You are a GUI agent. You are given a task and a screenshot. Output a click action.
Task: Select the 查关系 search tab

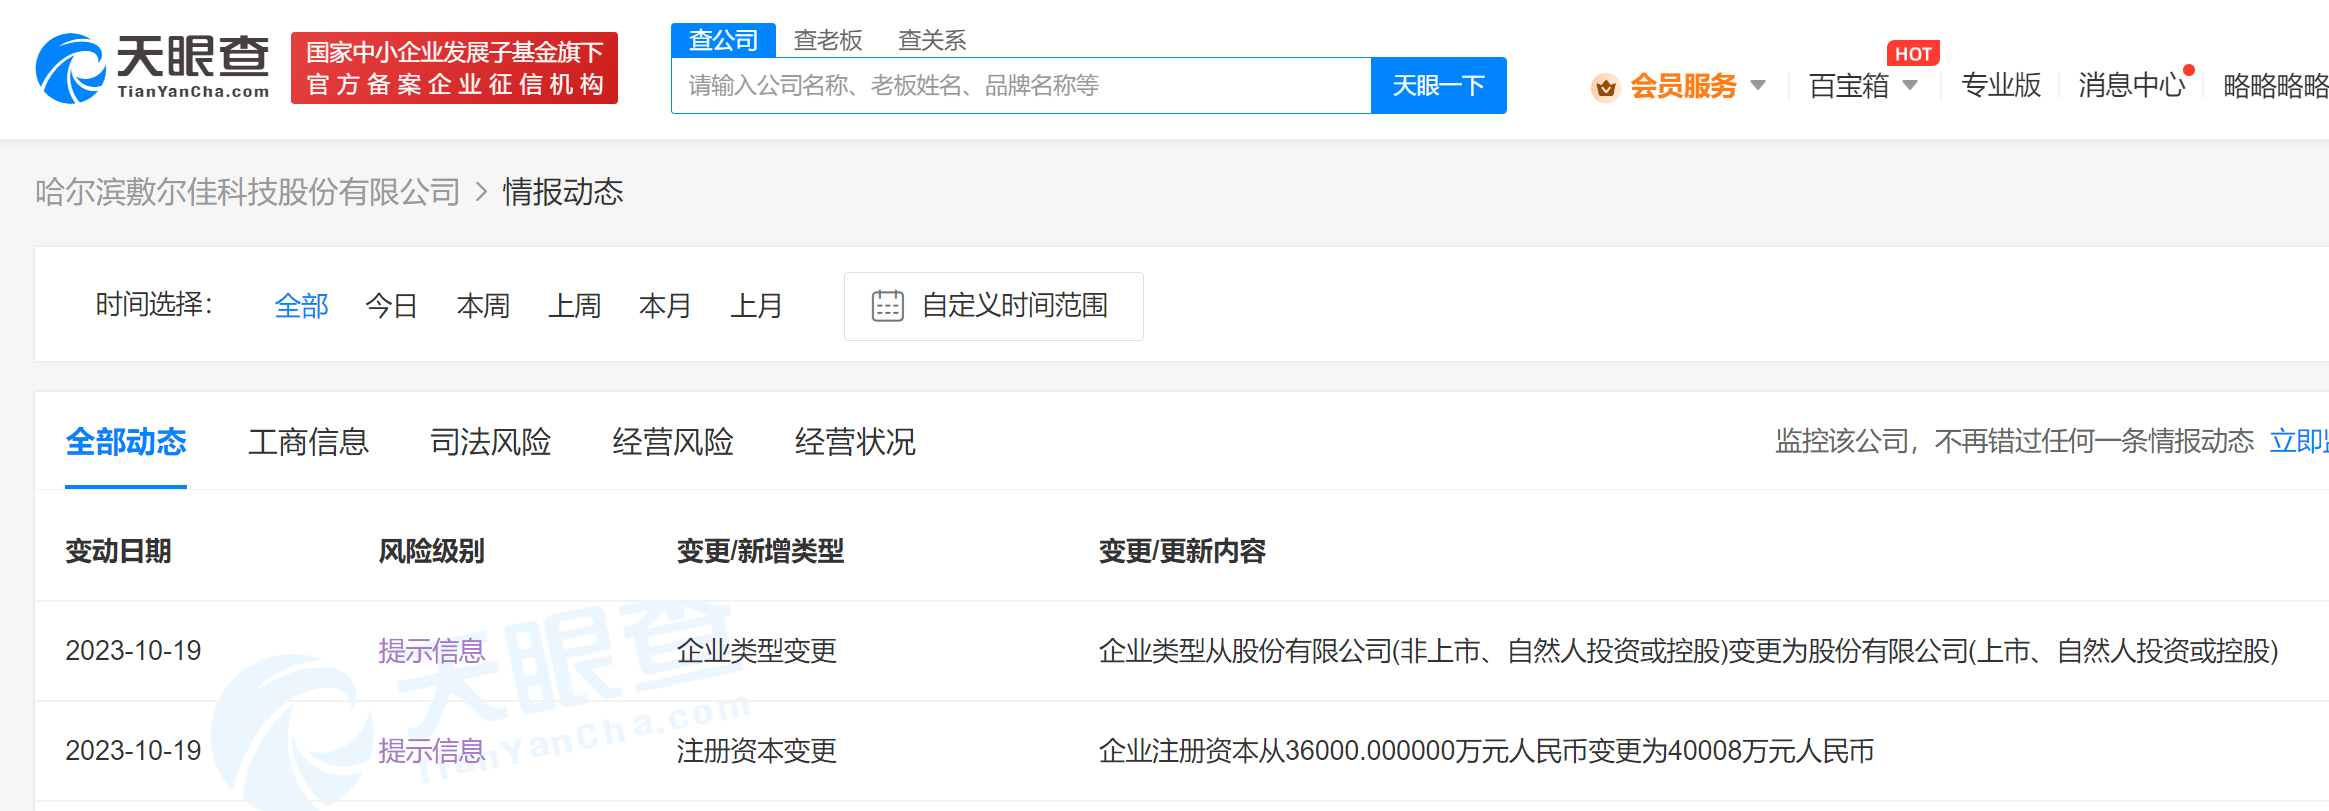(931, 40)
